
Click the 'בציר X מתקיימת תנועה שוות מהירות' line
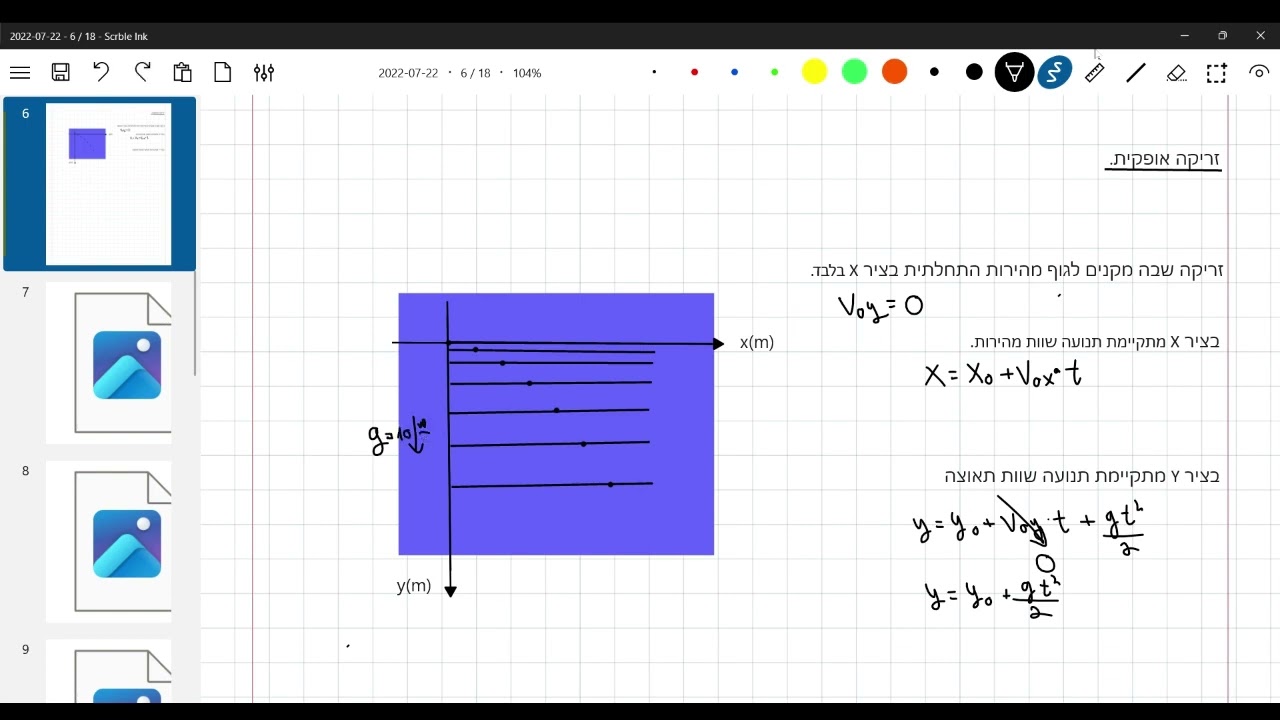(x=1095, y=342)
